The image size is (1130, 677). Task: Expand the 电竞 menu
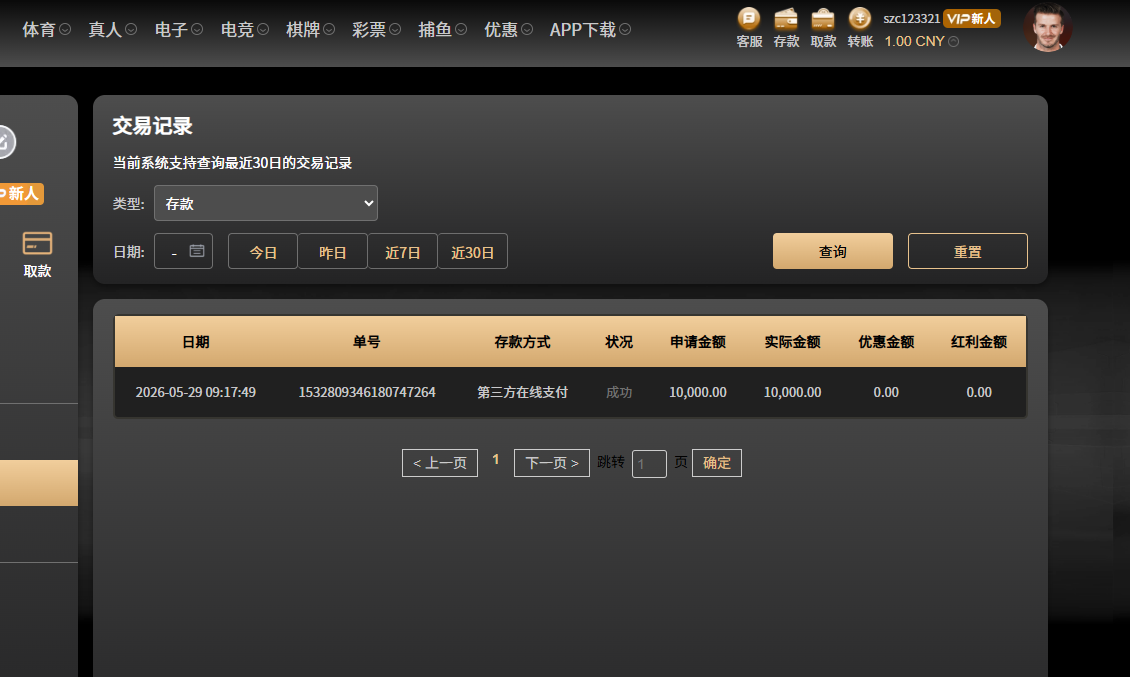[245, 30]
